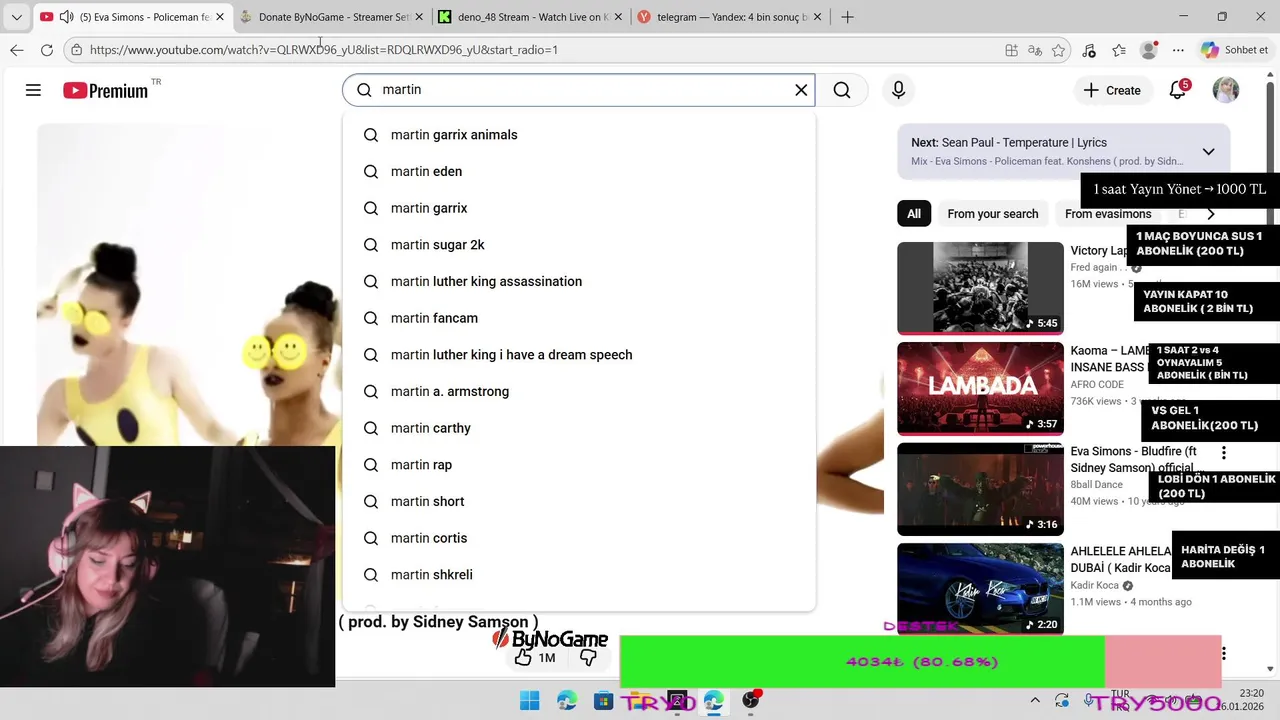Open the favorites list icon
This screenshot has width=1280, height=720.
(1119, 50)
